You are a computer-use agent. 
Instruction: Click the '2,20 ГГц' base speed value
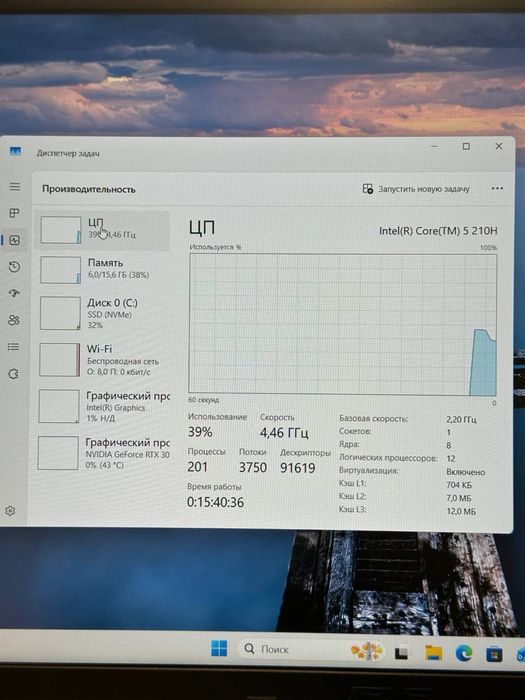(x=461, y=420)
